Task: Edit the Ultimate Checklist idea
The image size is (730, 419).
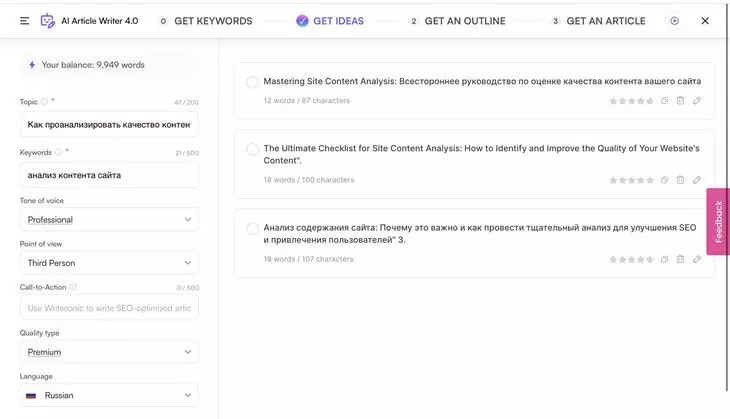Action: [696, 180]
